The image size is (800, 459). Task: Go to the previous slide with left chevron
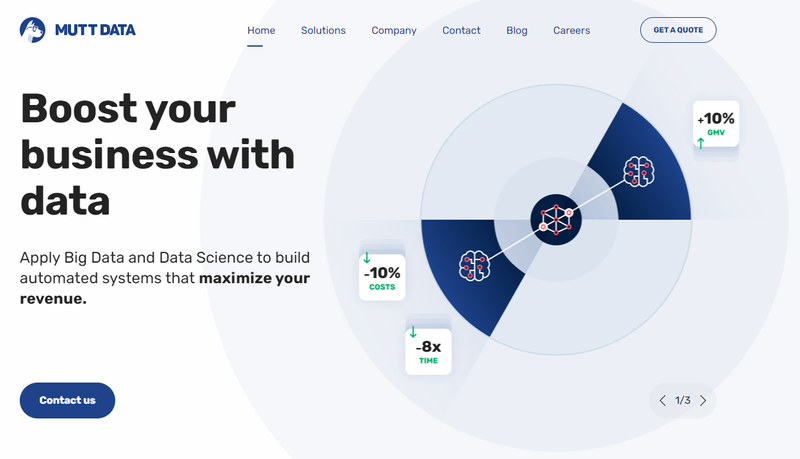click(662, 400)
